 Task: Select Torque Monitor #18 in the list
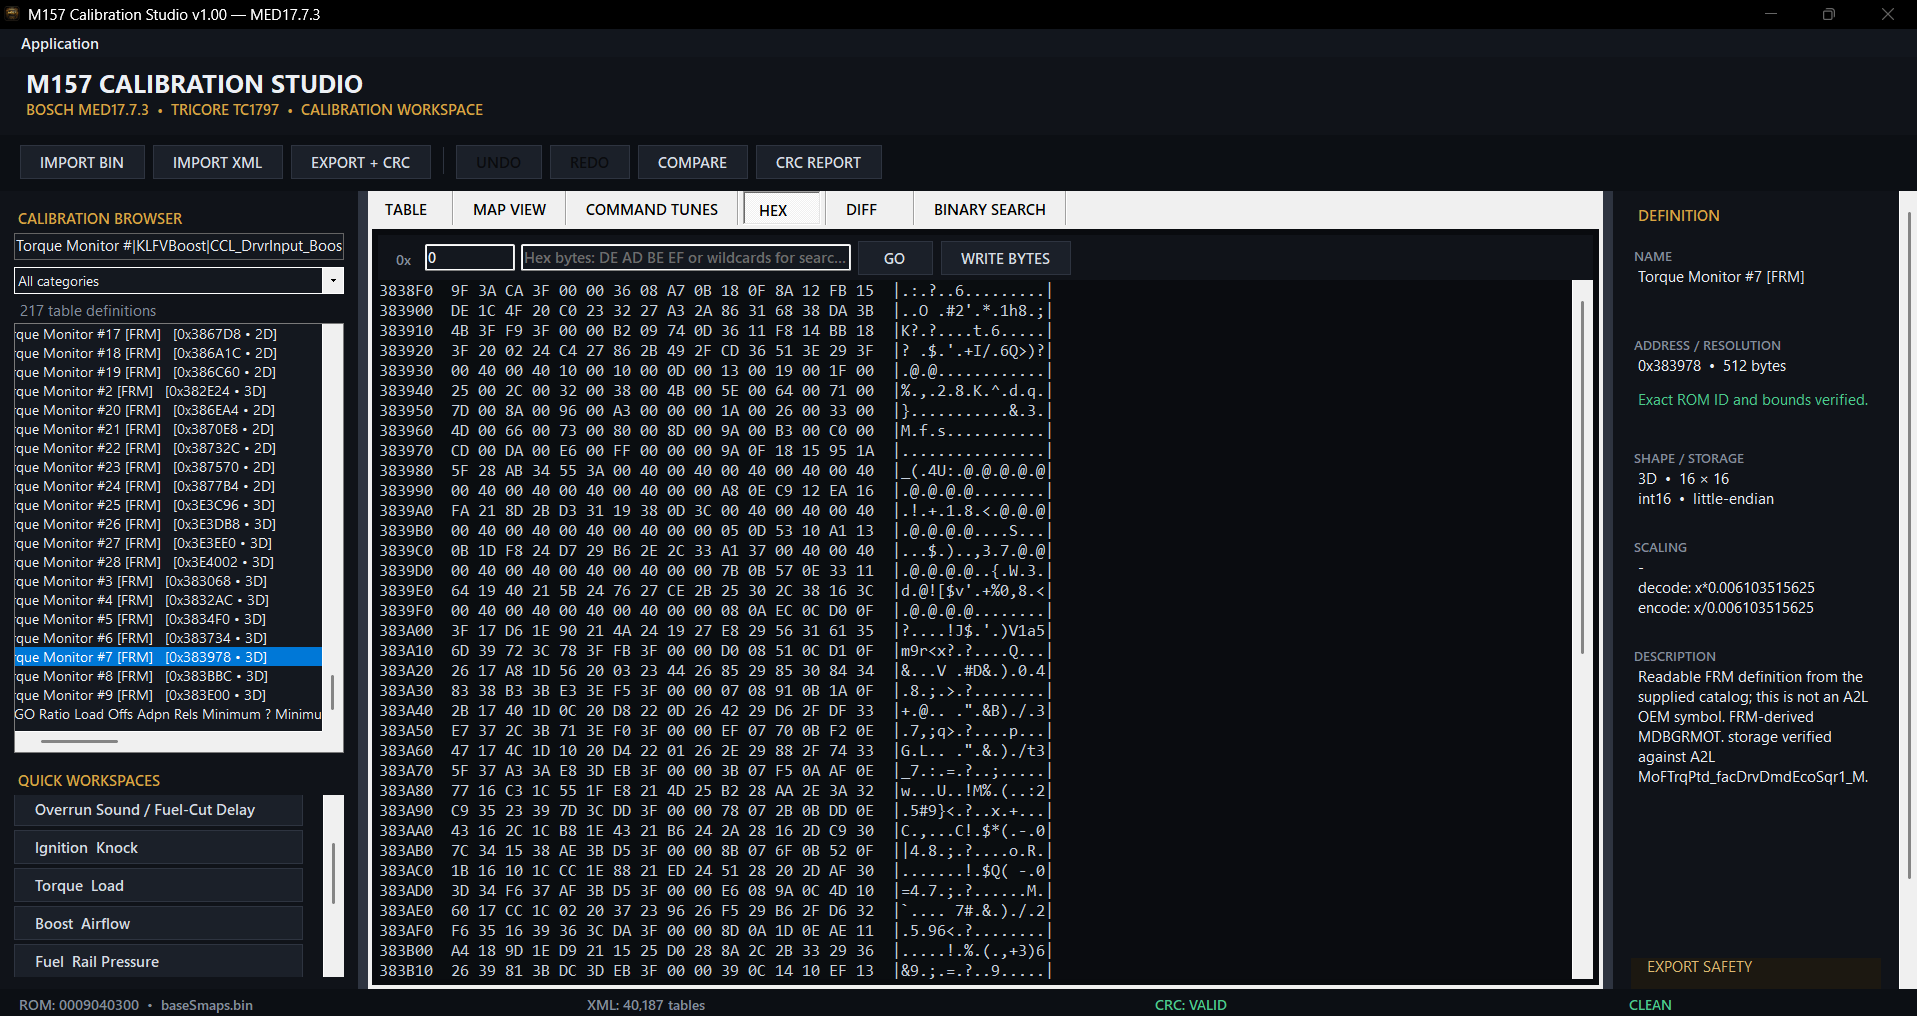[x=168, y=353]
